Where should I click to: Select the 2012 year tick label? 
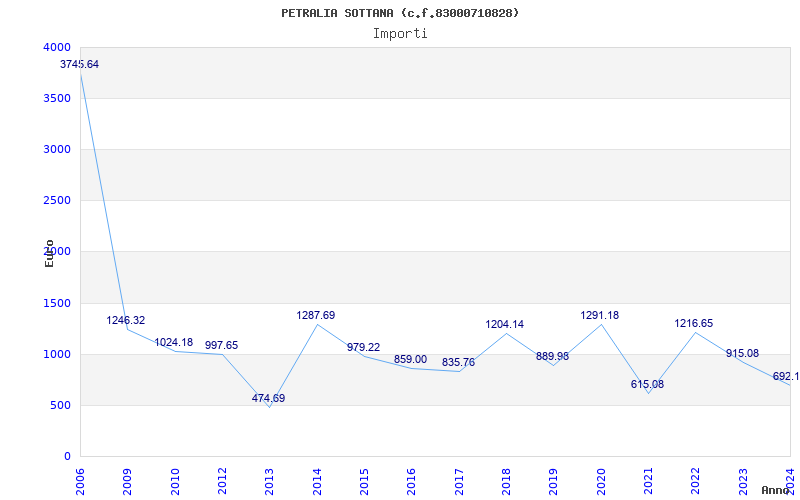(222, 482)
